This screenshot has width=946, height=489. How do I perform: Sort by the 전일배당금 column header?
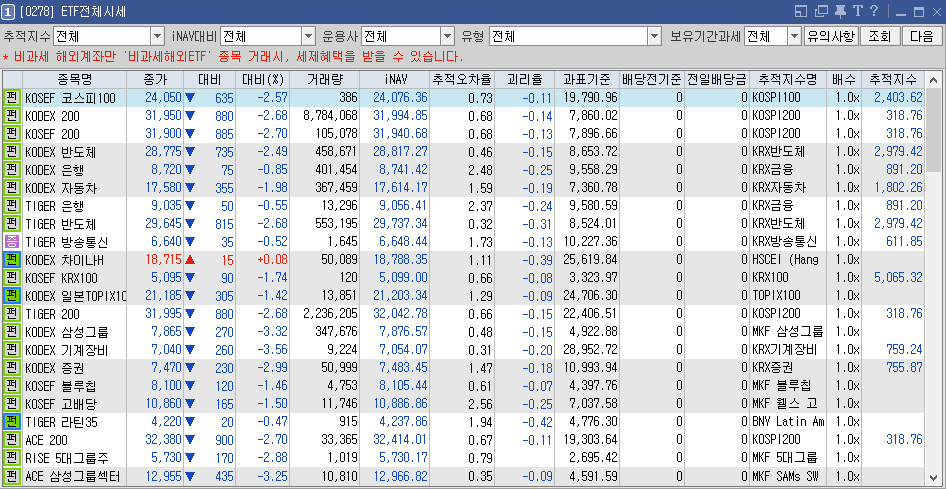point(717,80)
